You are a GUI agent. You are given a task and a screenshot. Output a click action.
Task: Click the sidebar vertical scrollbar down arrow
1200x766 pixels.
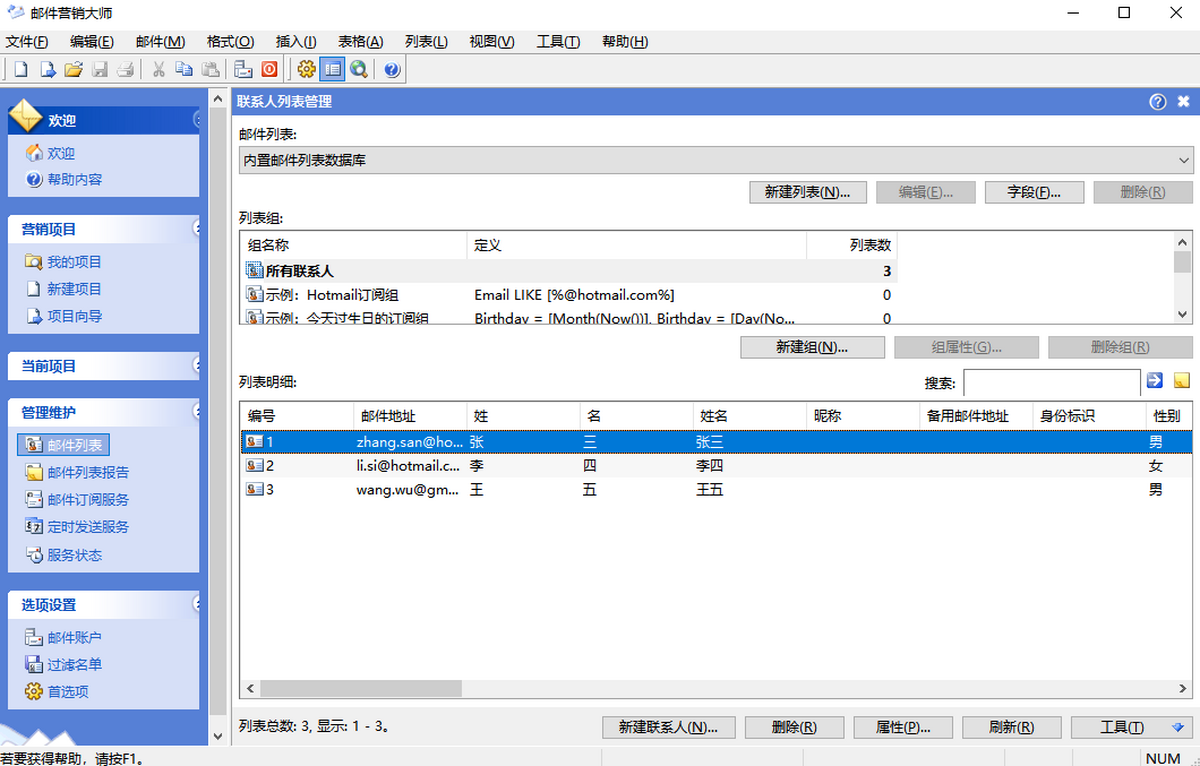pyautogui.click(x=219, y=735)
